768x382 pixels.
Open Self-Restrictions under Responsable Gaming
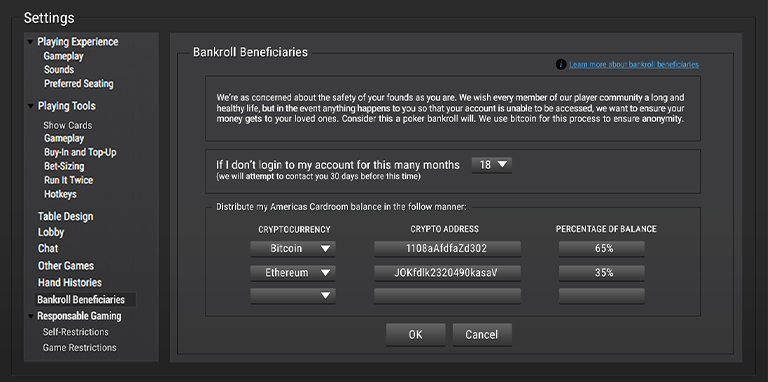tap(75, 332)
